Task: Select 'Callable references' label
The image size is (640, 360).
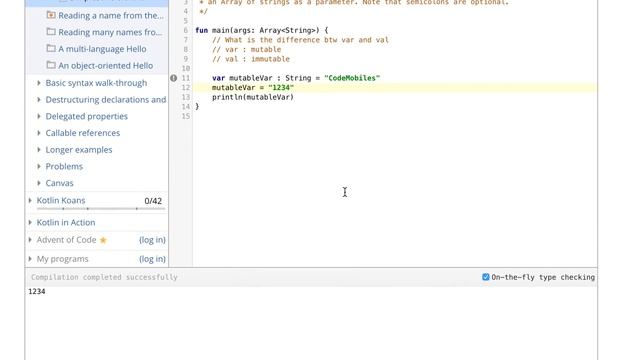Action: 82,133
